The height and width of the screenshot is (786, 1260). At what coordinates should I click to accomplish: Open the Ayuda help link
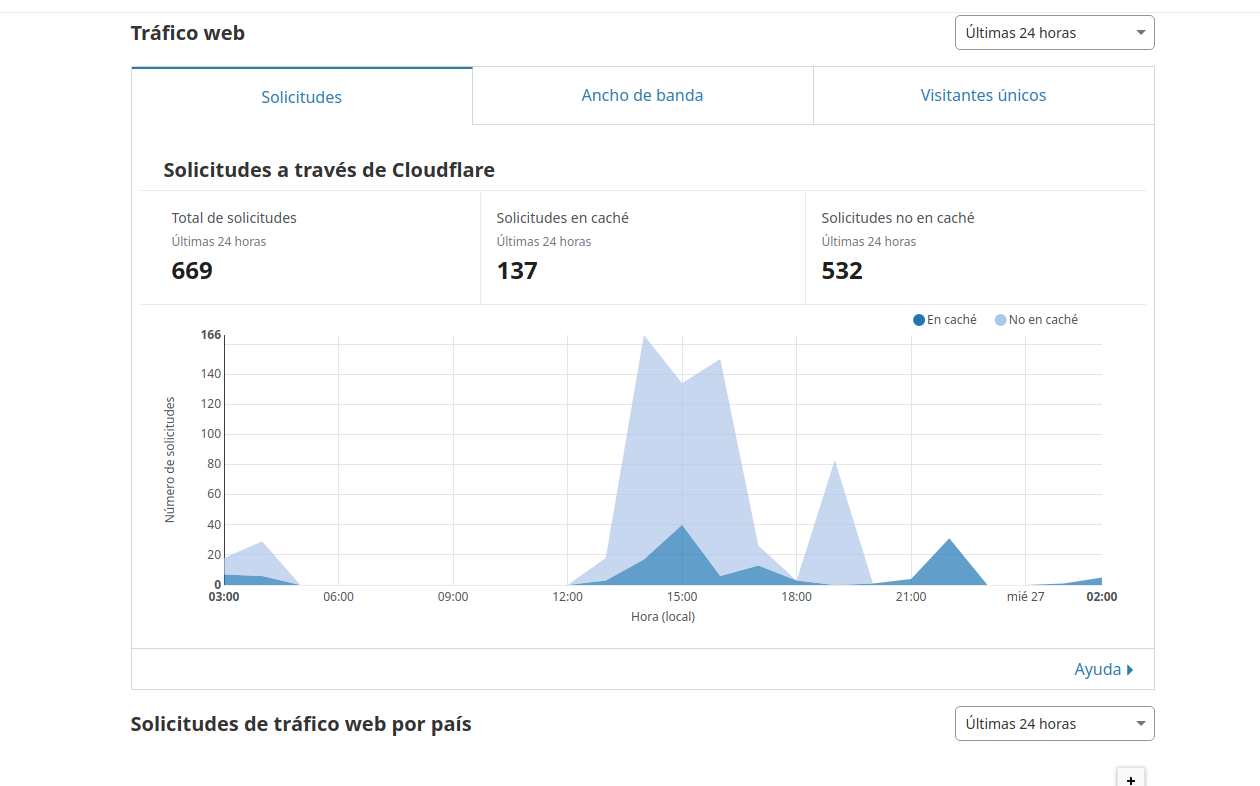[x=1097, y=670]
